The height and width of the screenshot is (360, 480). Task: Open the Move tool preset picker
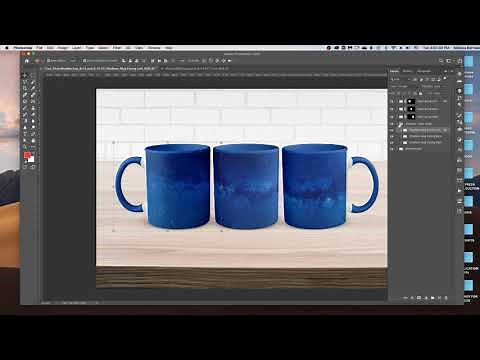tap(37, 61)
